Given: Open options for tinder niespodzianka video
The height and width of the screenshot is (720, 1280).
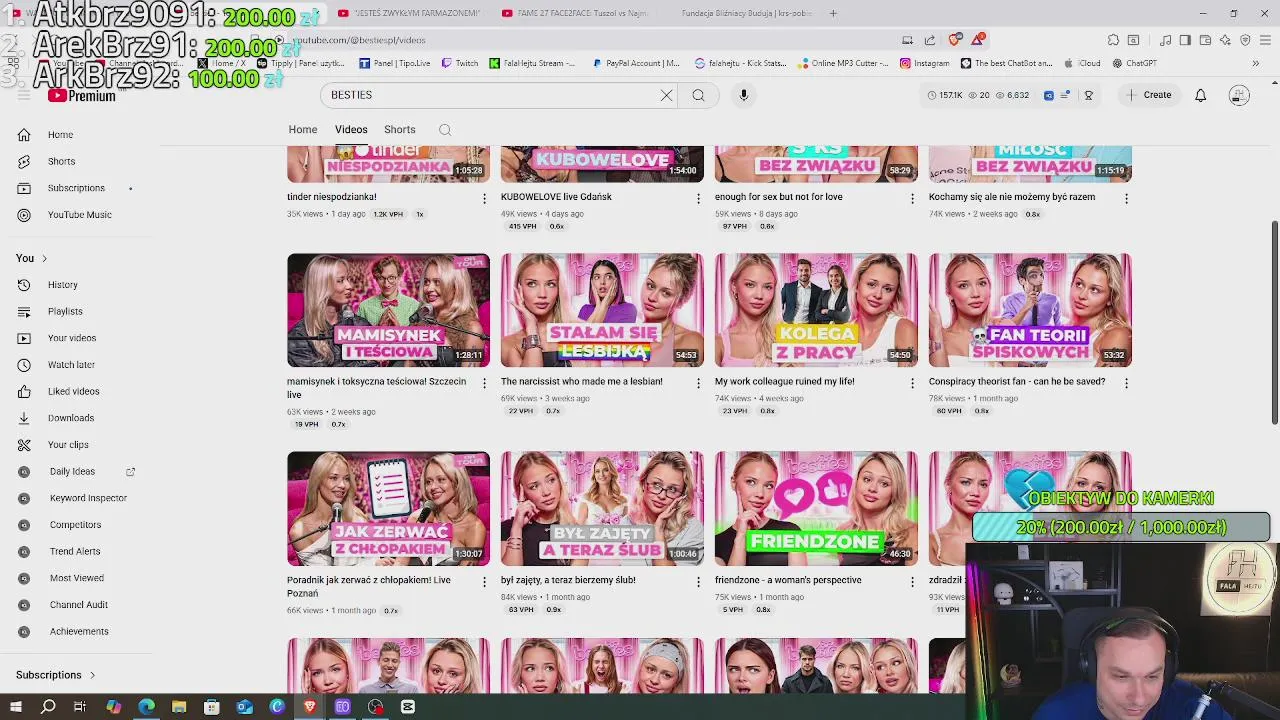Looking at the screenshot, I should click(x=484, y=199).
